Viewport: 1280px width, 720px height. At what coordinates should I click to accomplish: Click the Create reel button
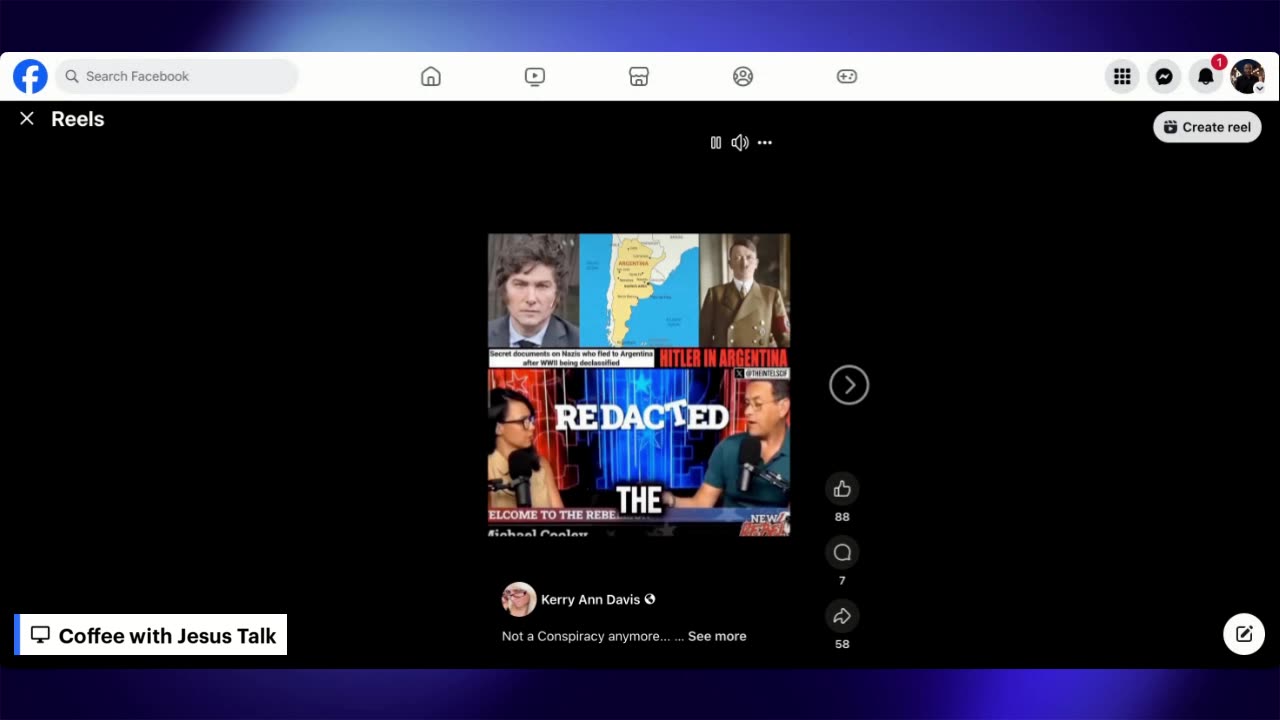pos(1207,127)
